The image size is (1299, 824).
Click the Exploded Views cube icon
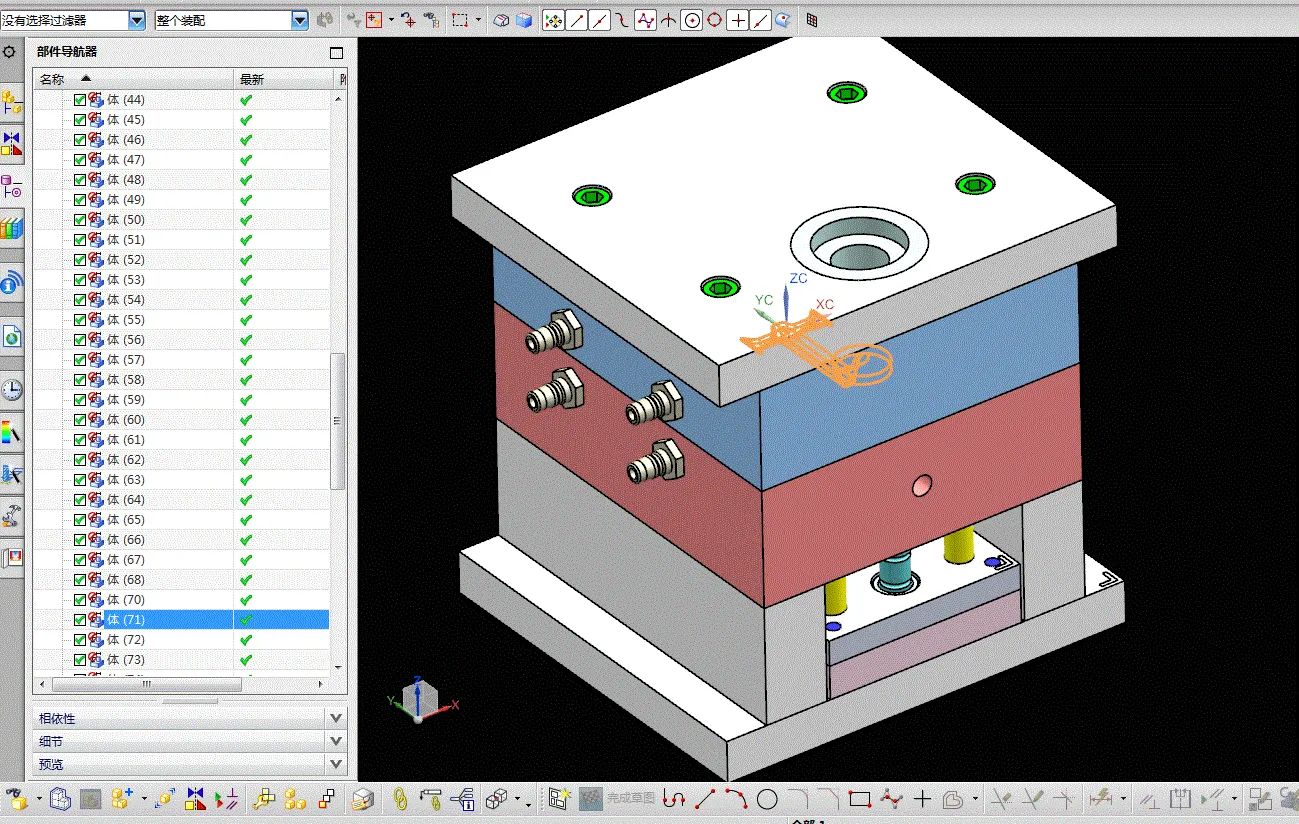click(496, 799)
